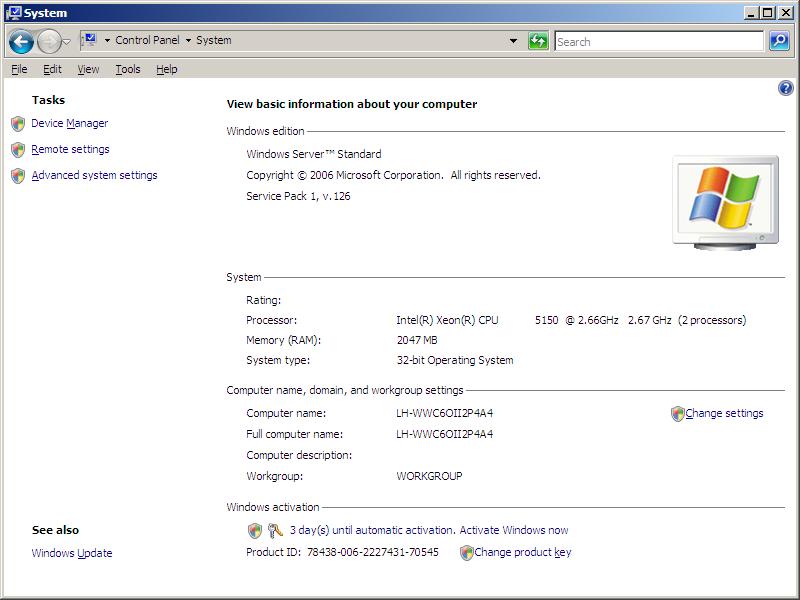Select the Copyright 2006 Microsoft Corporation text
800x600 pixels.
(x=393, y=175)
